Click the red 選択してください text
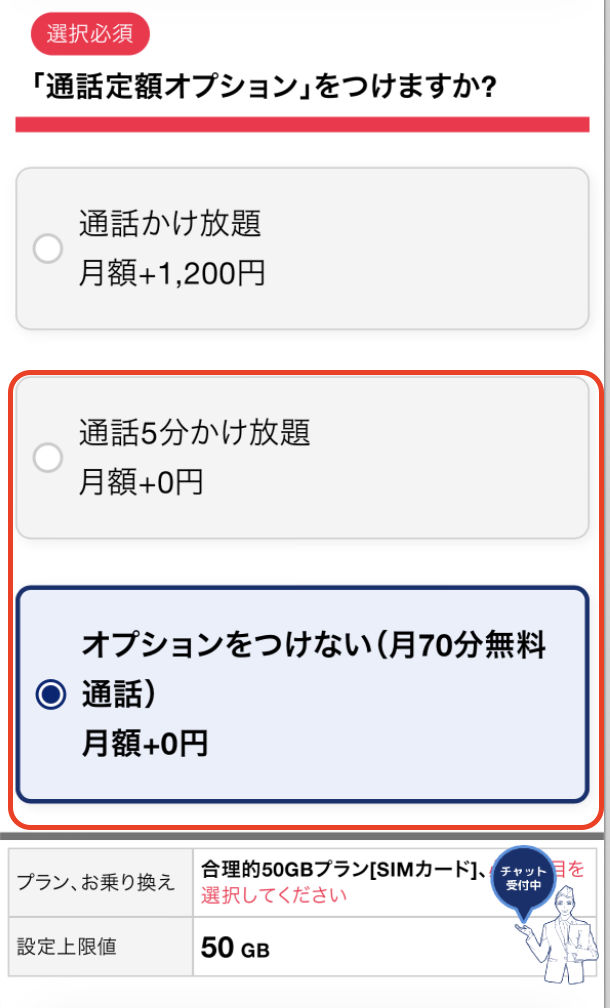Image resolution: width=610 pixels, height=1008 pixels. coord(273,894)
